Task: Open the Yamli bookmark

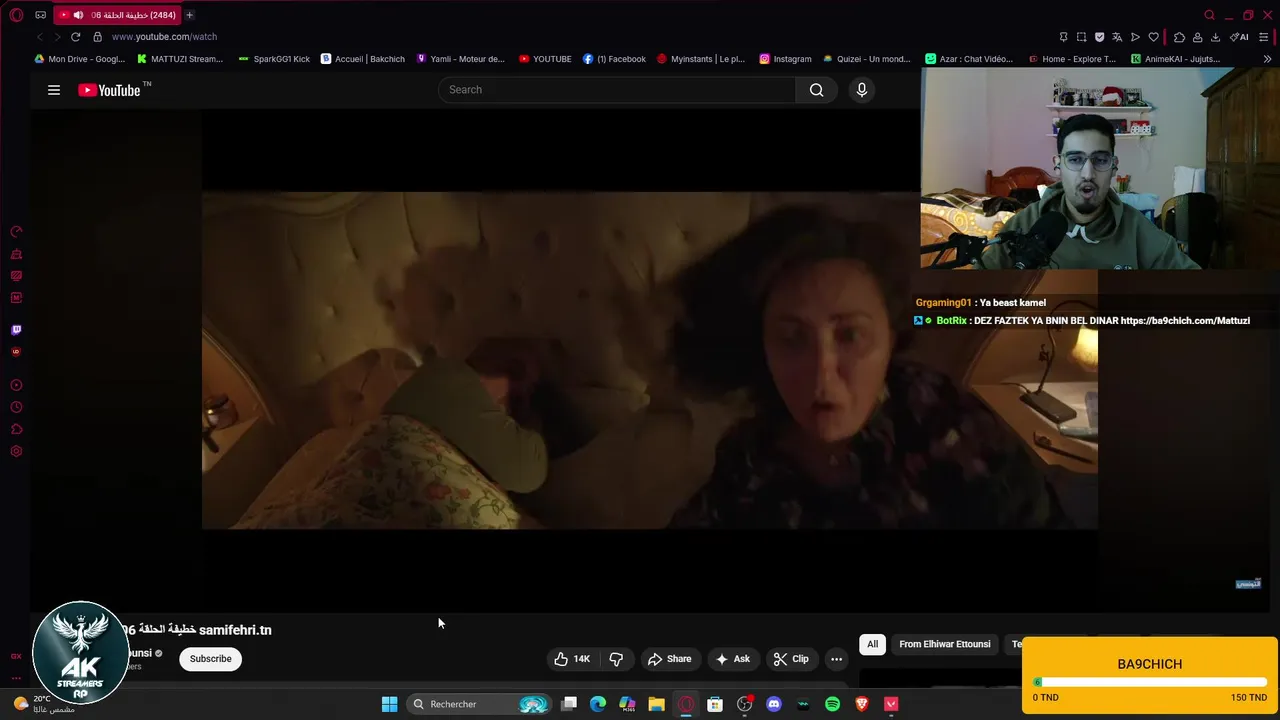Action: point(460,59)
